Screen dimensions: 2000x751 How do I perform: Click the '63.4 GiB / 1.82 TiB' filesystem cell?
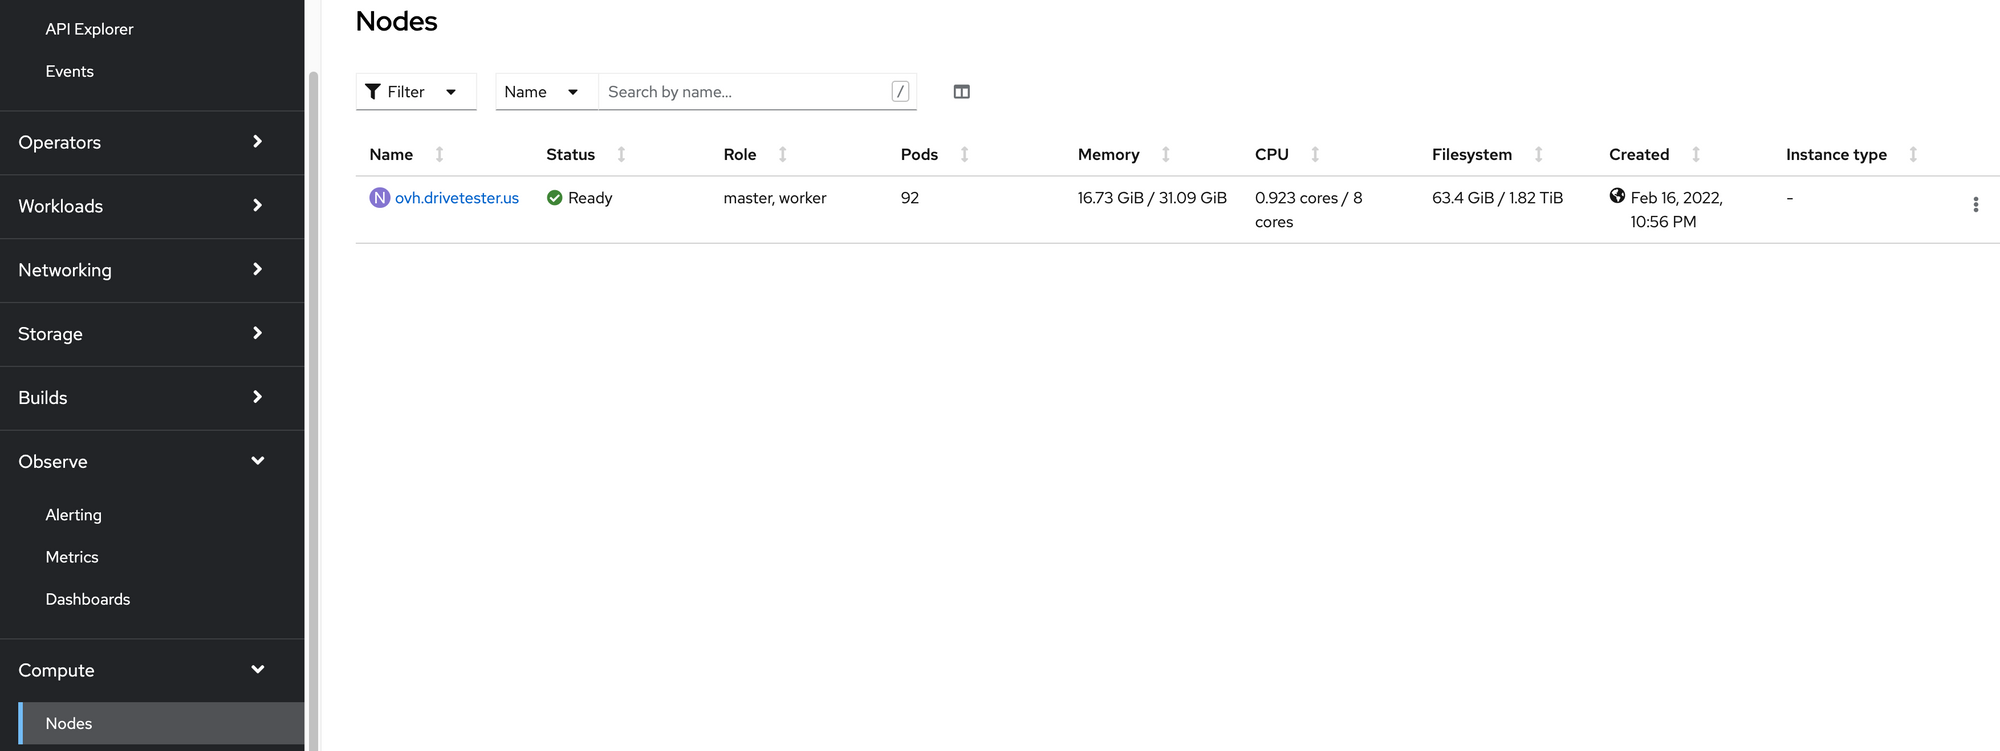(x=1497, y=198)
